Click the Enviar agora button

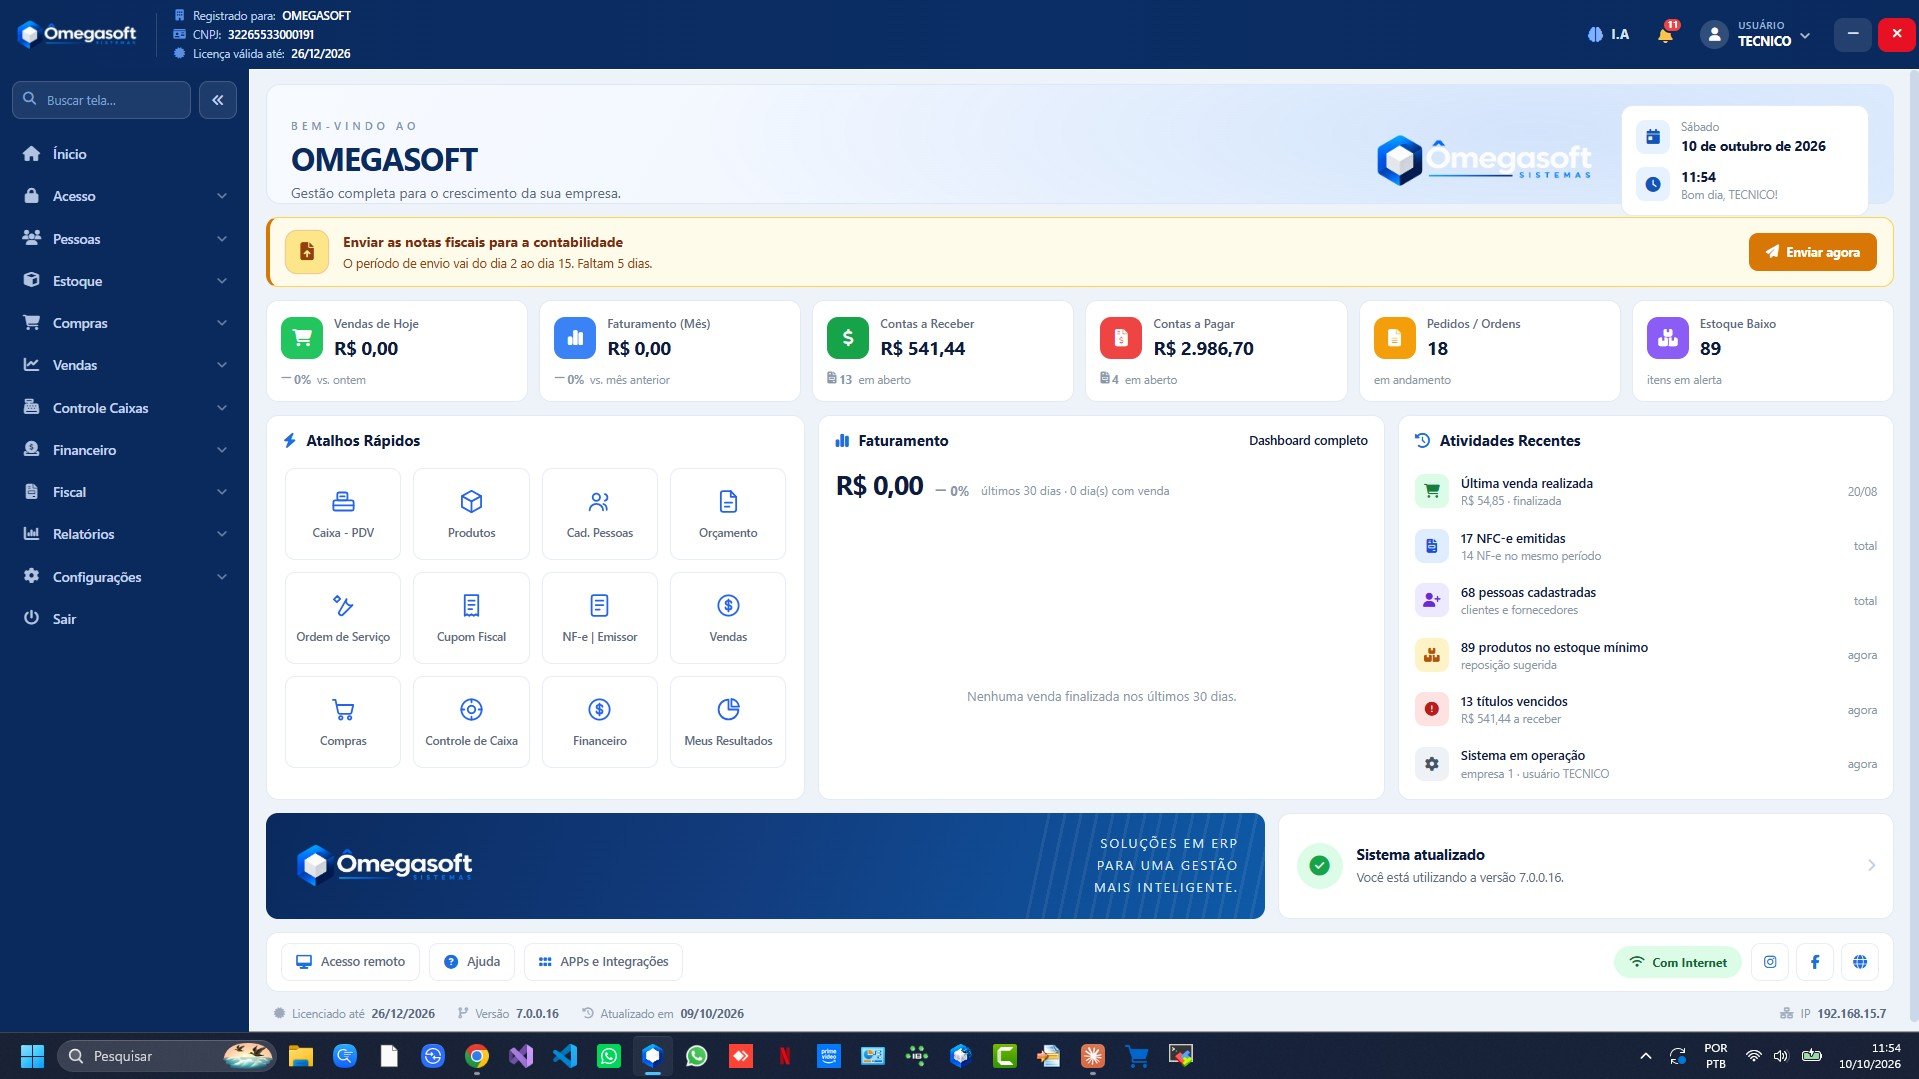coord(1812,252)
